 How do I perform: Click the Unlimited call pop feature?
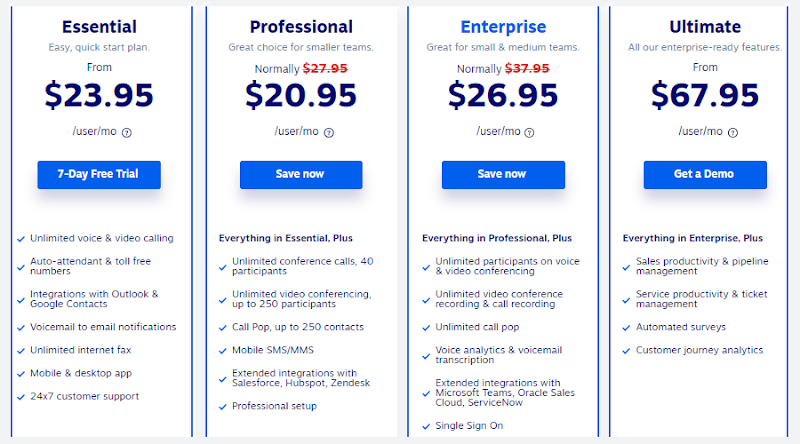(x=477, y=327)
